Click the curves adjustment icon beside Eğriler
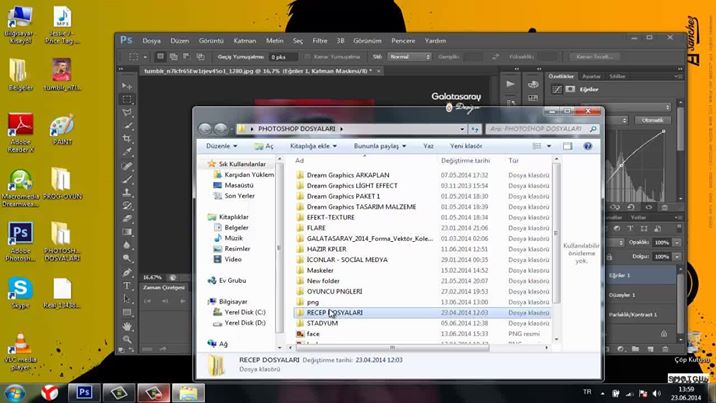 click(557, 89)
